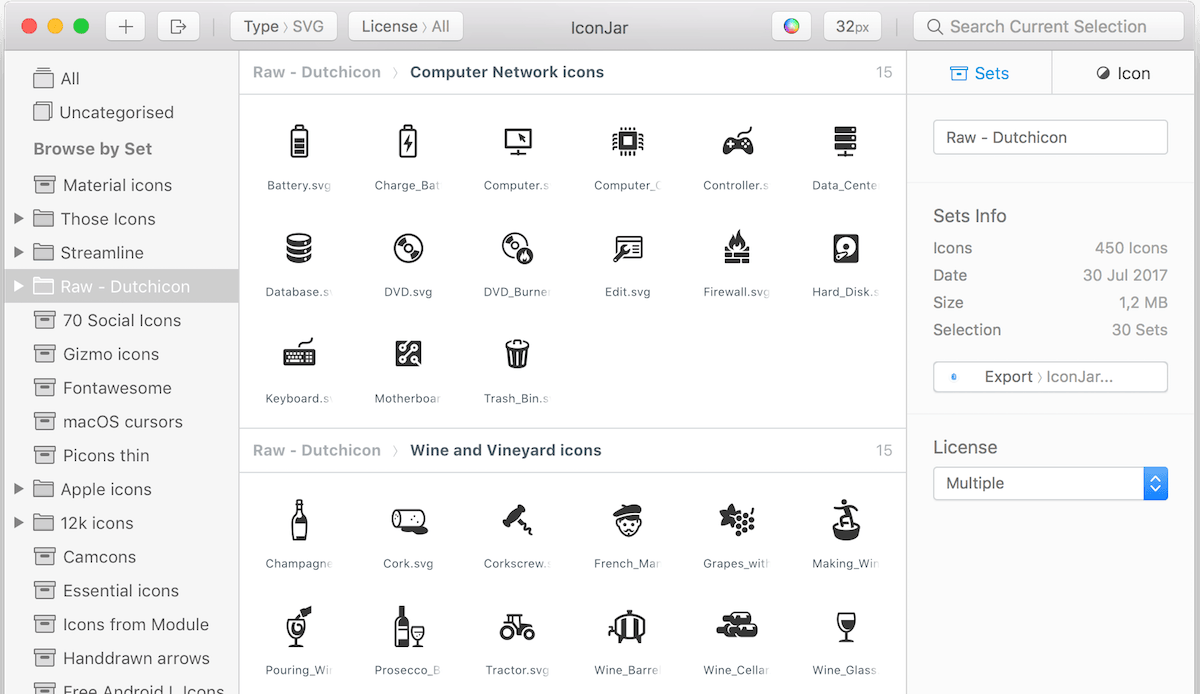The height and width of the screenshot is (694, 1200).
Task: Select the French_Man icon
Action: (627, 520)
